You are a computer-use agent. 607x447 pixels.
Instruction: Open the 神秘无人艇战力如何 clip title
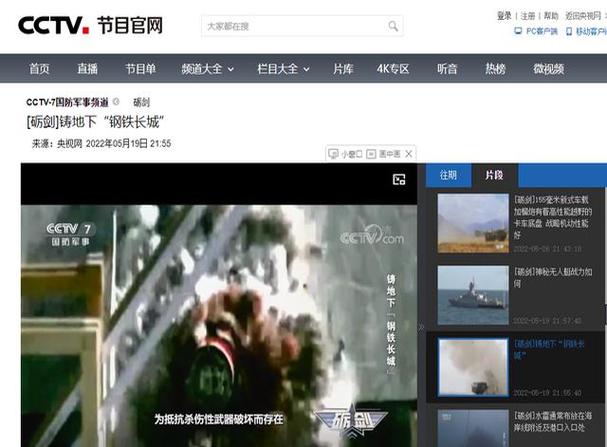coord(553,277)
